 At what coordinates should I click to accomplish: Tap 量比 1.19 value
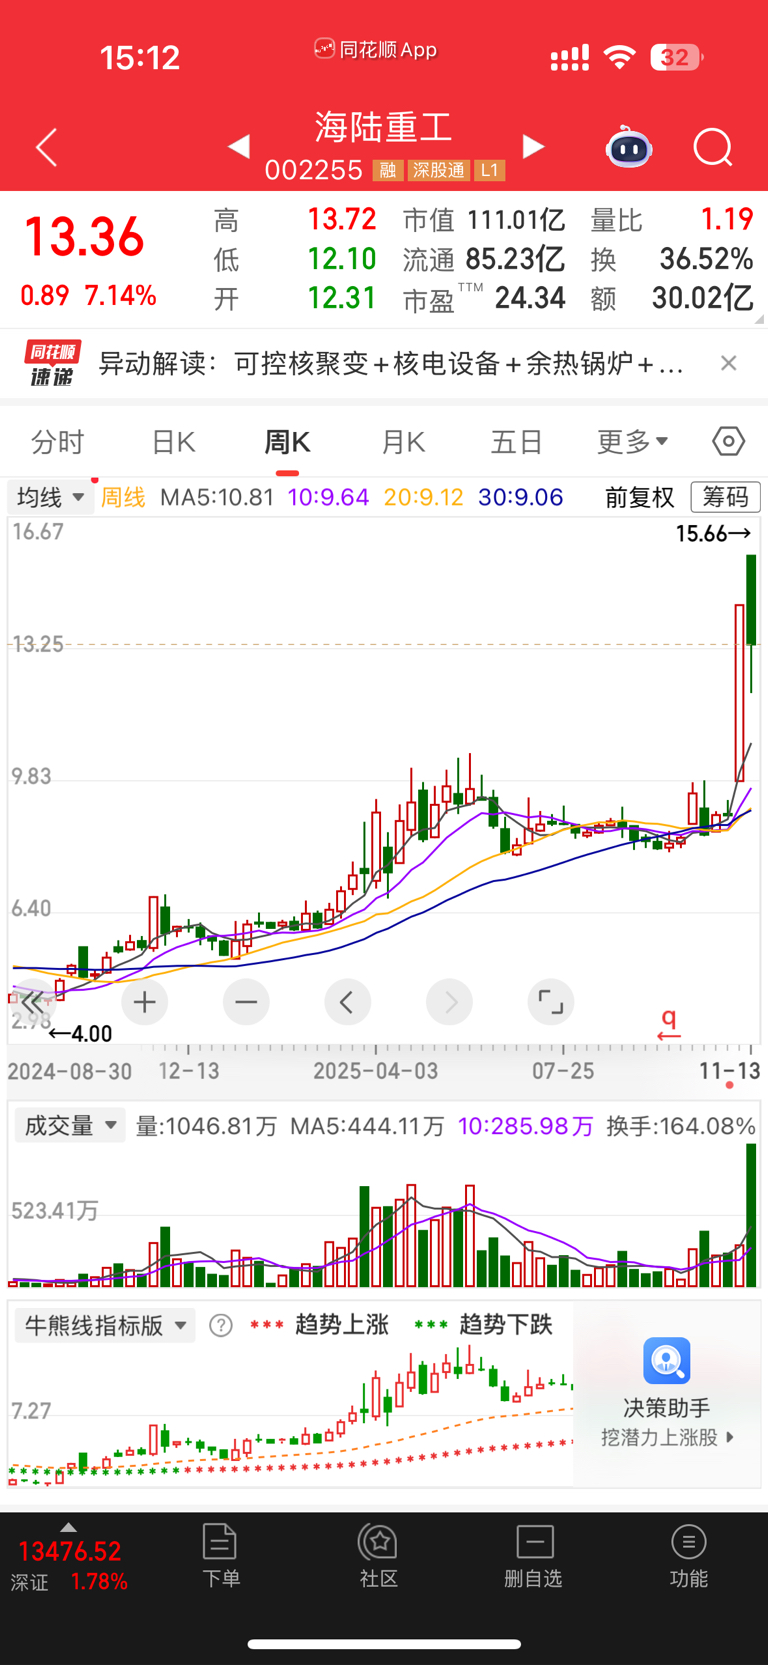click(727, 220)
